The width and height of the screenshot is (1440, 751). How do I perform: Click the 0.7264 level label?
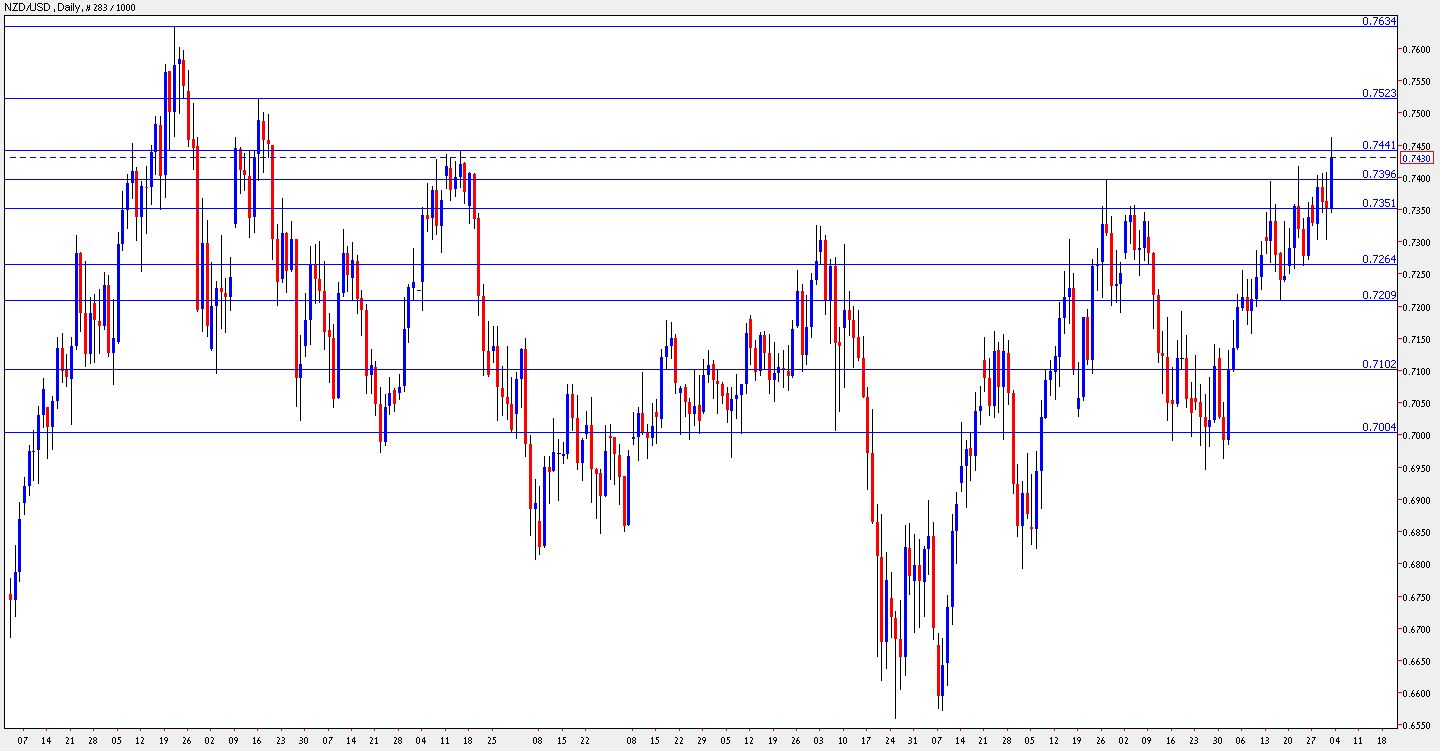pos(1379,259)
